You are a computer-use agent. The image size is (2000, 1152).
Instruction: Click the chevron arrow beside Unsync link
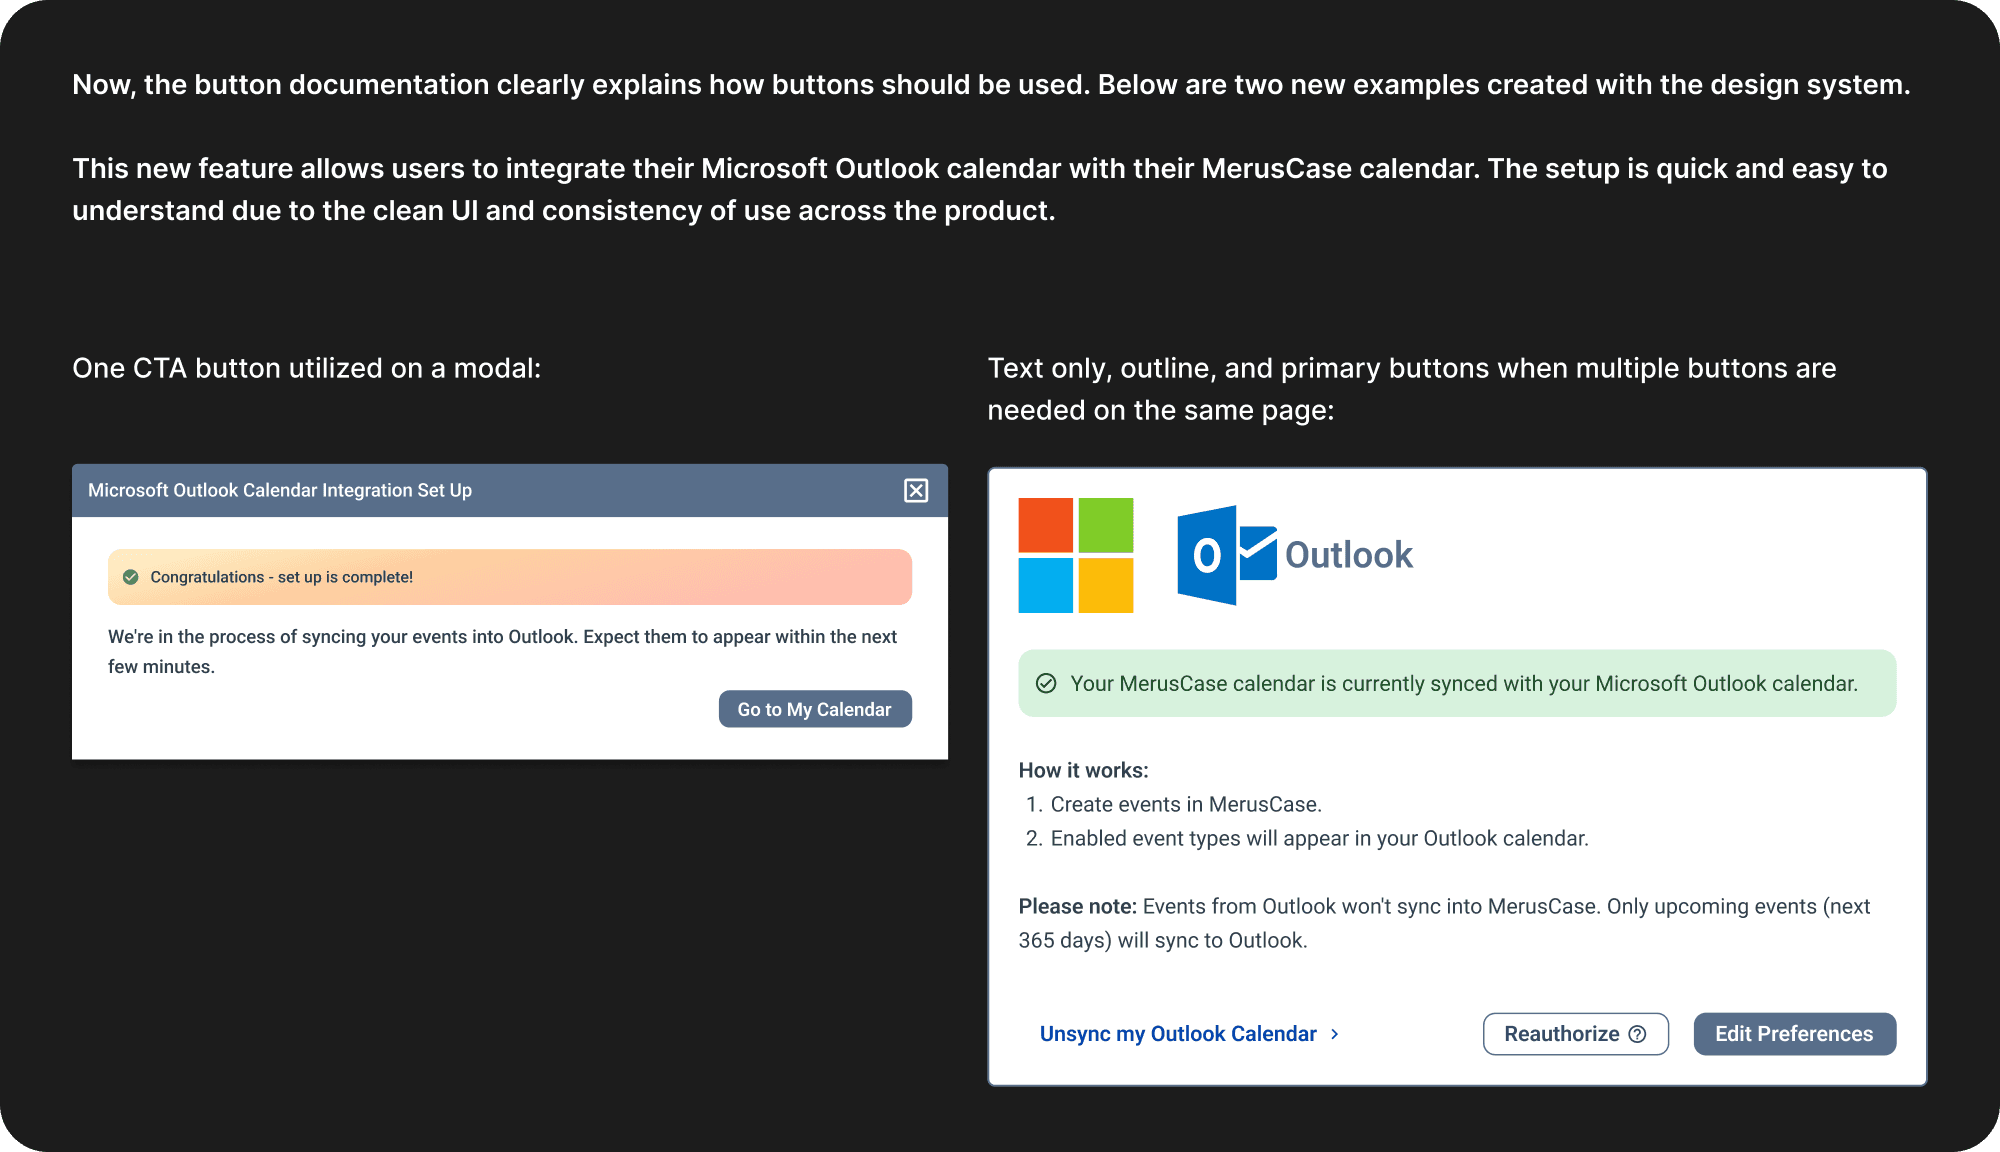(x=1335, y=1034)
